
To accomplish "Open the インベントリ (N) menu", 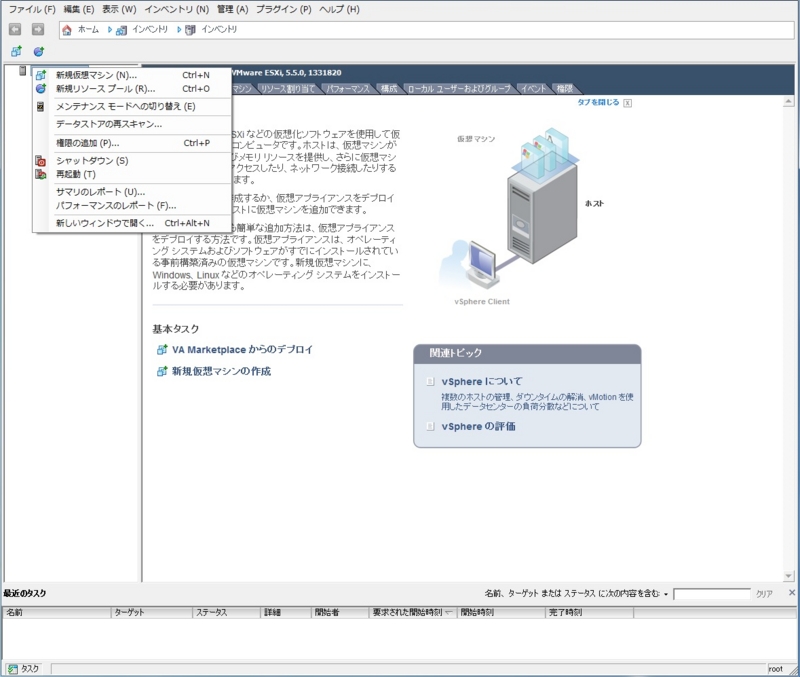I will 177,9.
